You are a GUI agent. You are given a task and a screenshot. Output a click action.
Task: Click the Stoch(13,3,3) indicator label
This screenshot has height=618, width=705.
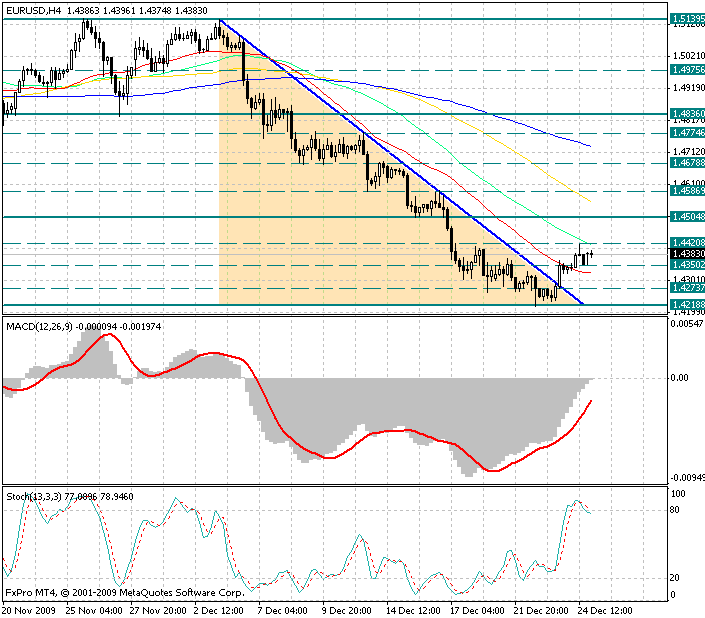tap(34, 497)
